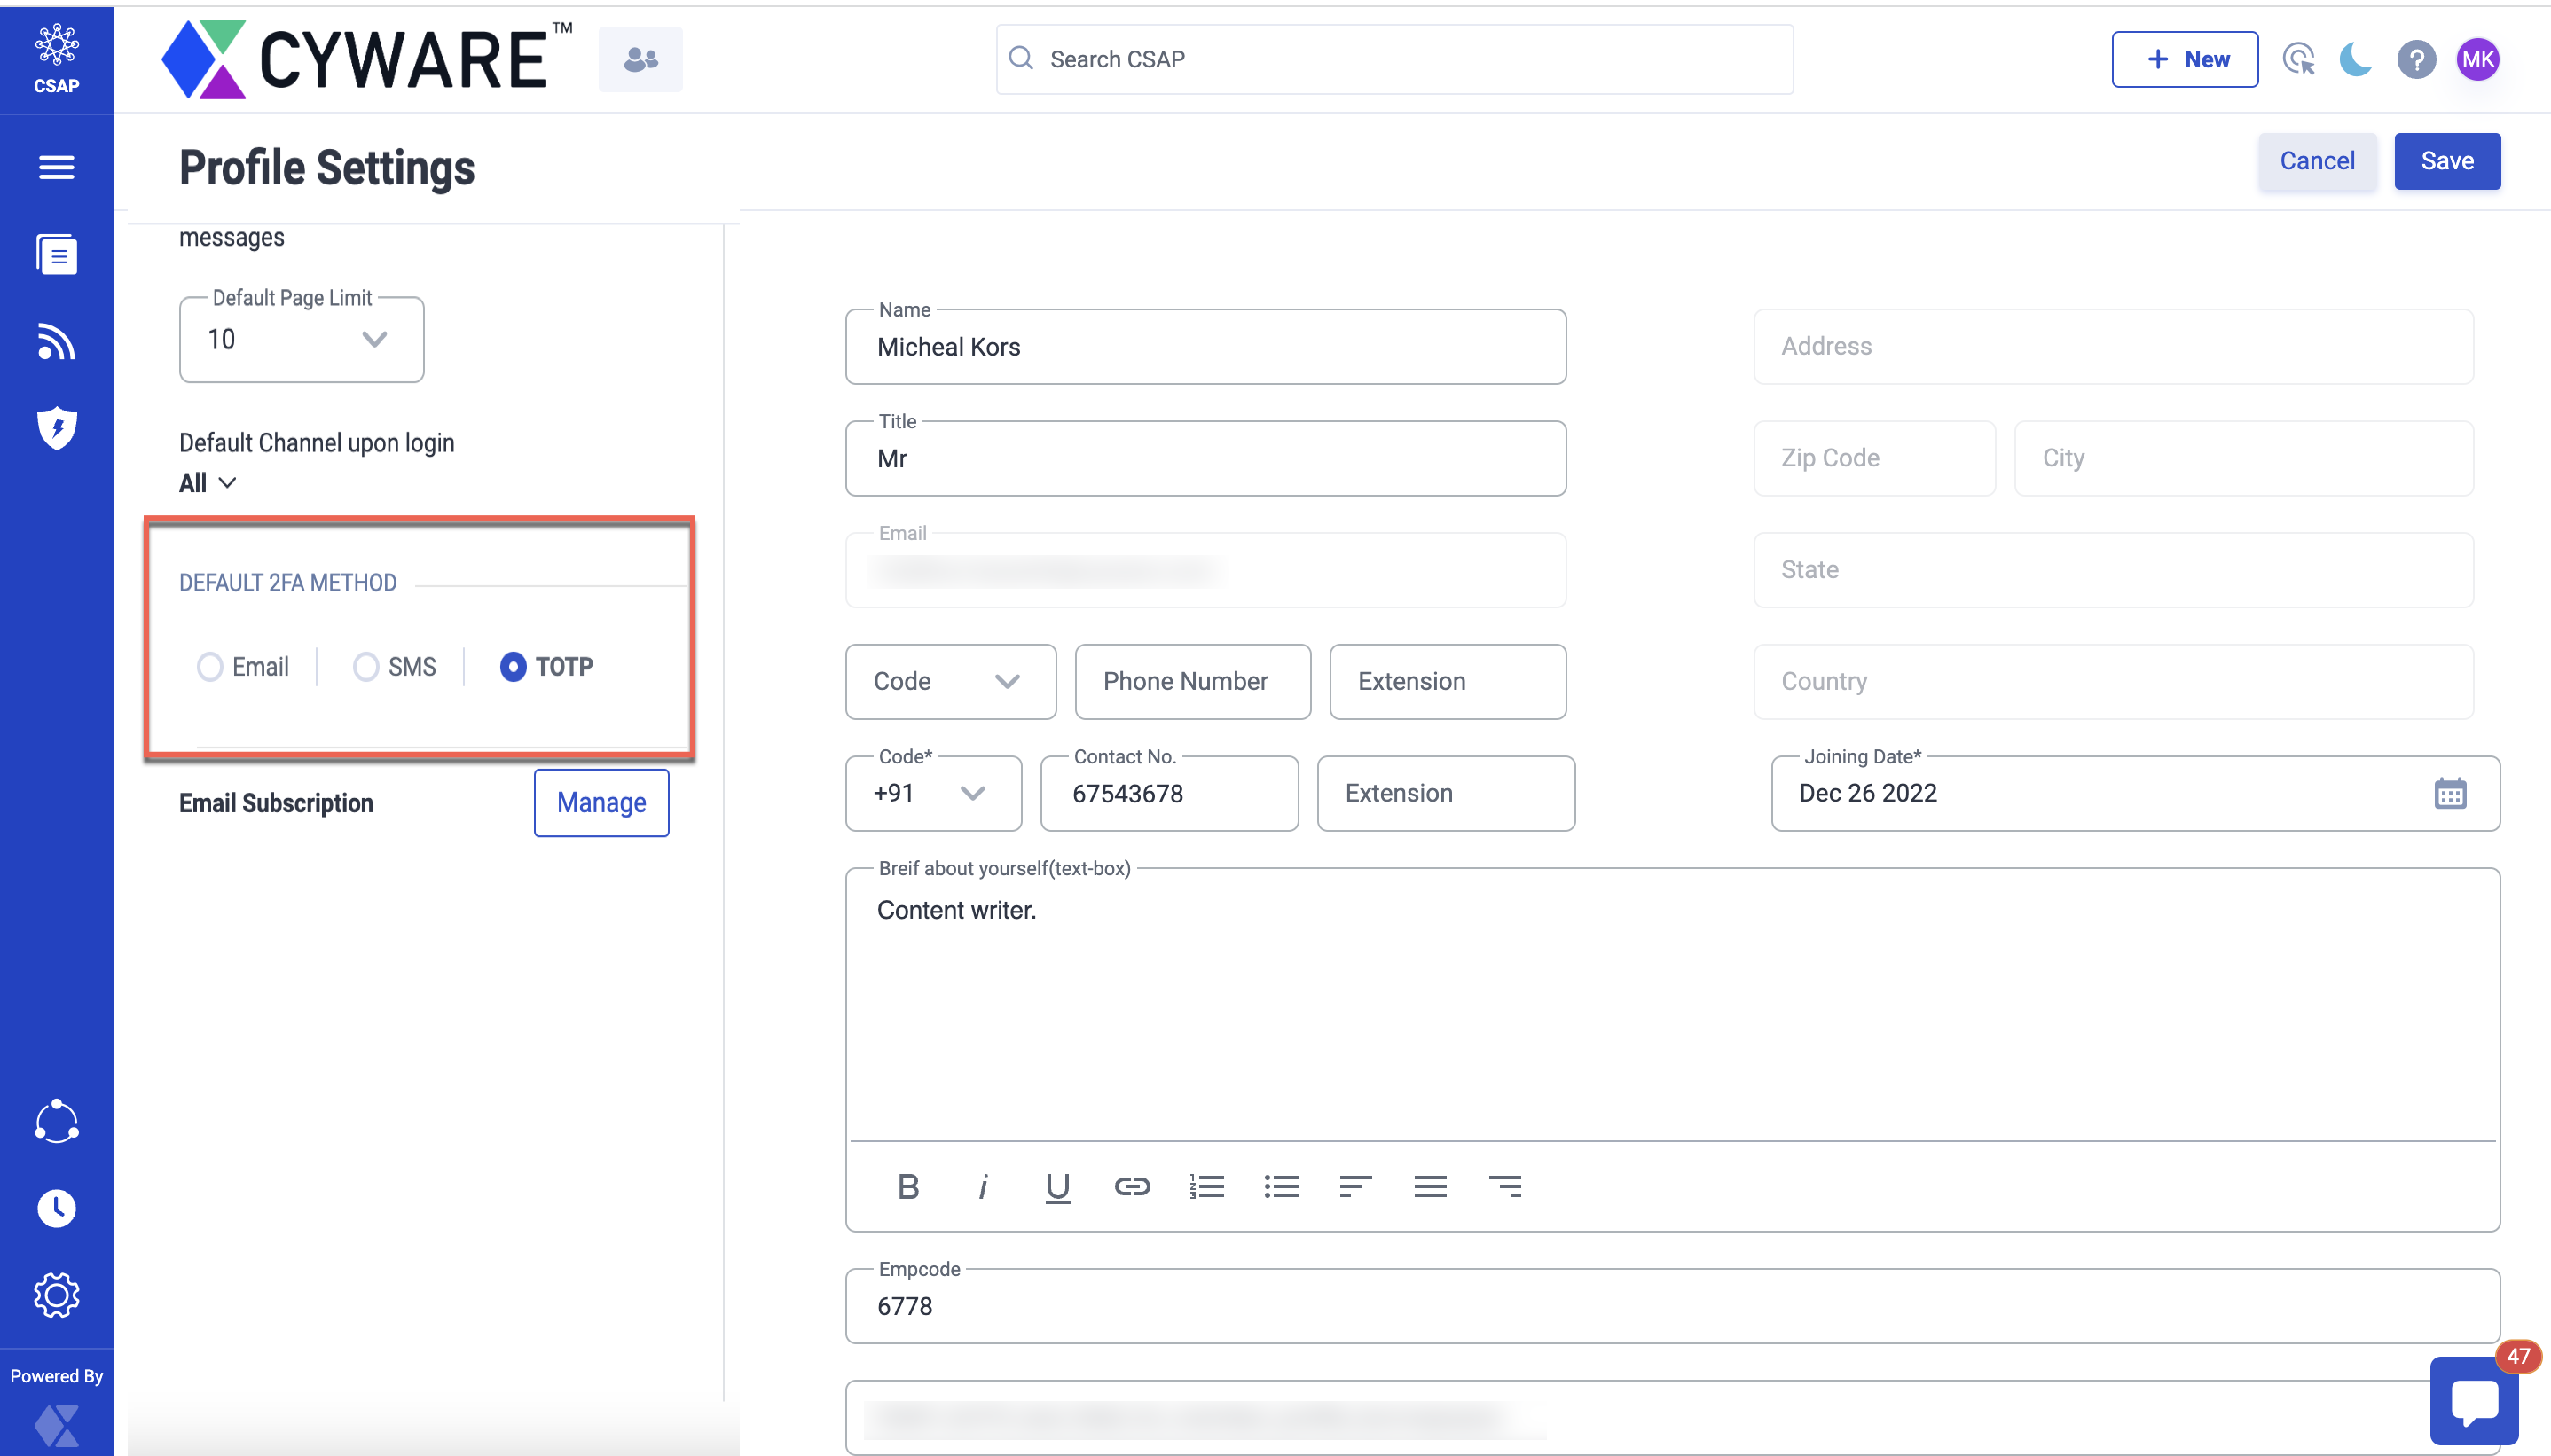Click the City input field

click(2243, 458)
